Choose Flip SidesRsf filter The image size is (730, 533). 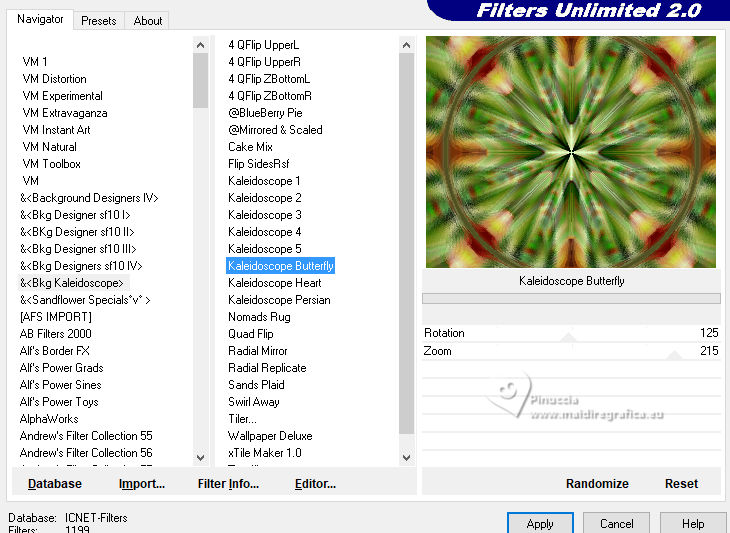point(258,164)
